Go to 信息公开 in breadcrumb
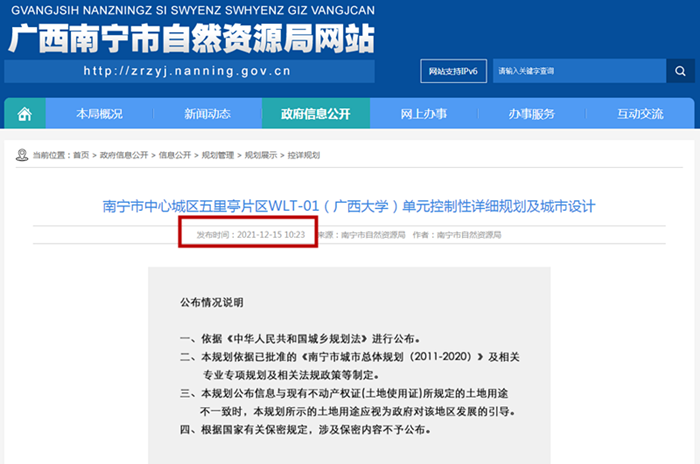The image size is (700, 464). pos(175,155)
